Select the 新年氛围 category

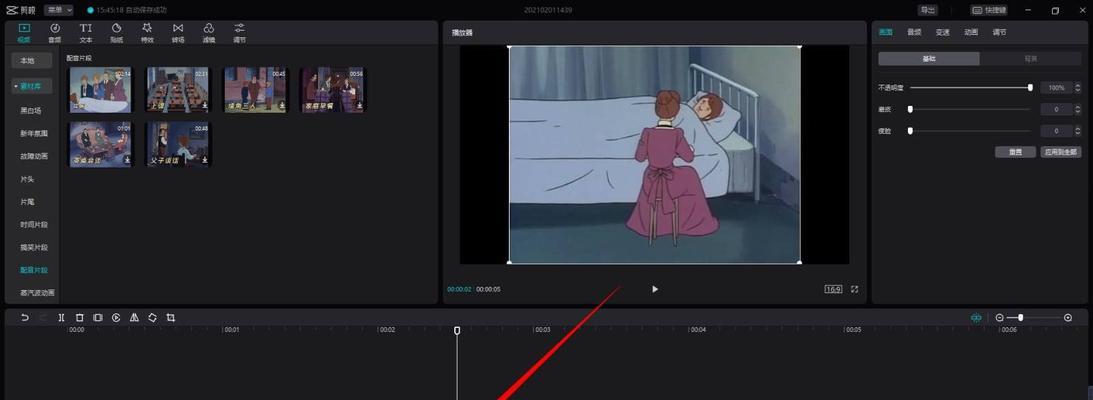34,133
